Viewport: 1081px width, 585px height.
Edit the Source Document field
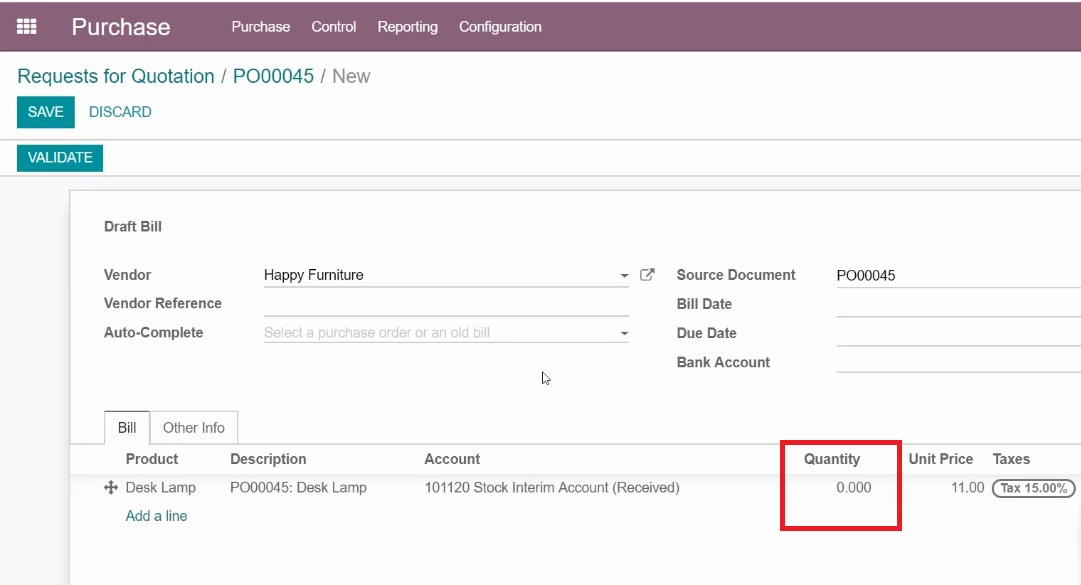pyautogui.click(x=958, y=276)
